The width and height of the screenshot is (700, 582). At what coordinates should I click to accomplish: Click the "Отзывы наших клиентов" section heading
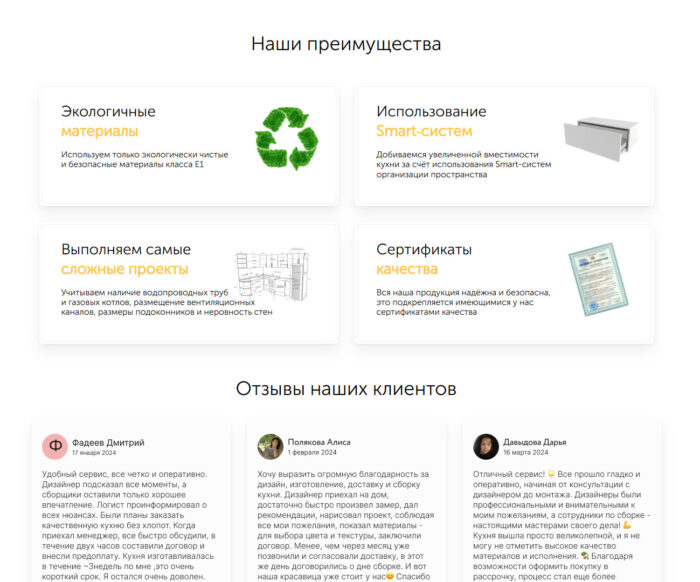tap(346, 388)
